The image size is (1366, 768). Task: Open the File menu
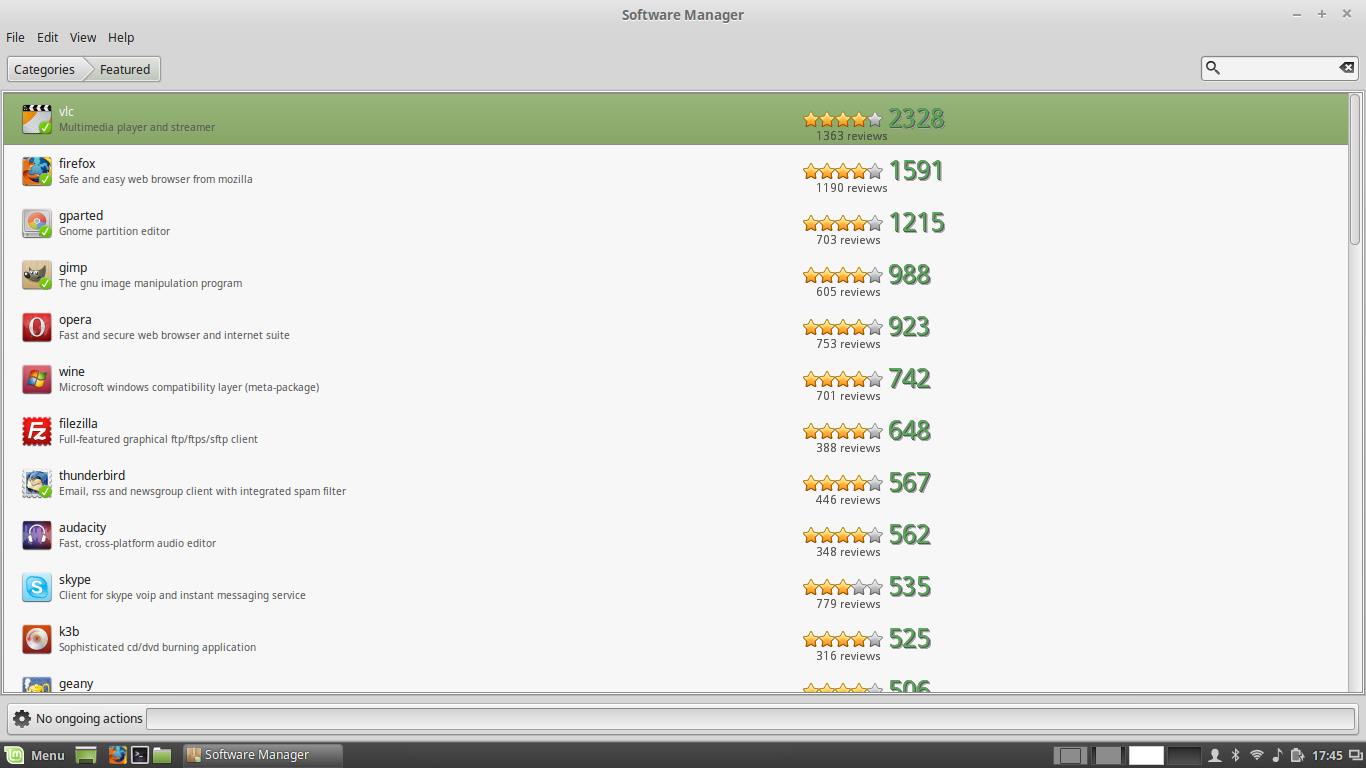[15, 37]
